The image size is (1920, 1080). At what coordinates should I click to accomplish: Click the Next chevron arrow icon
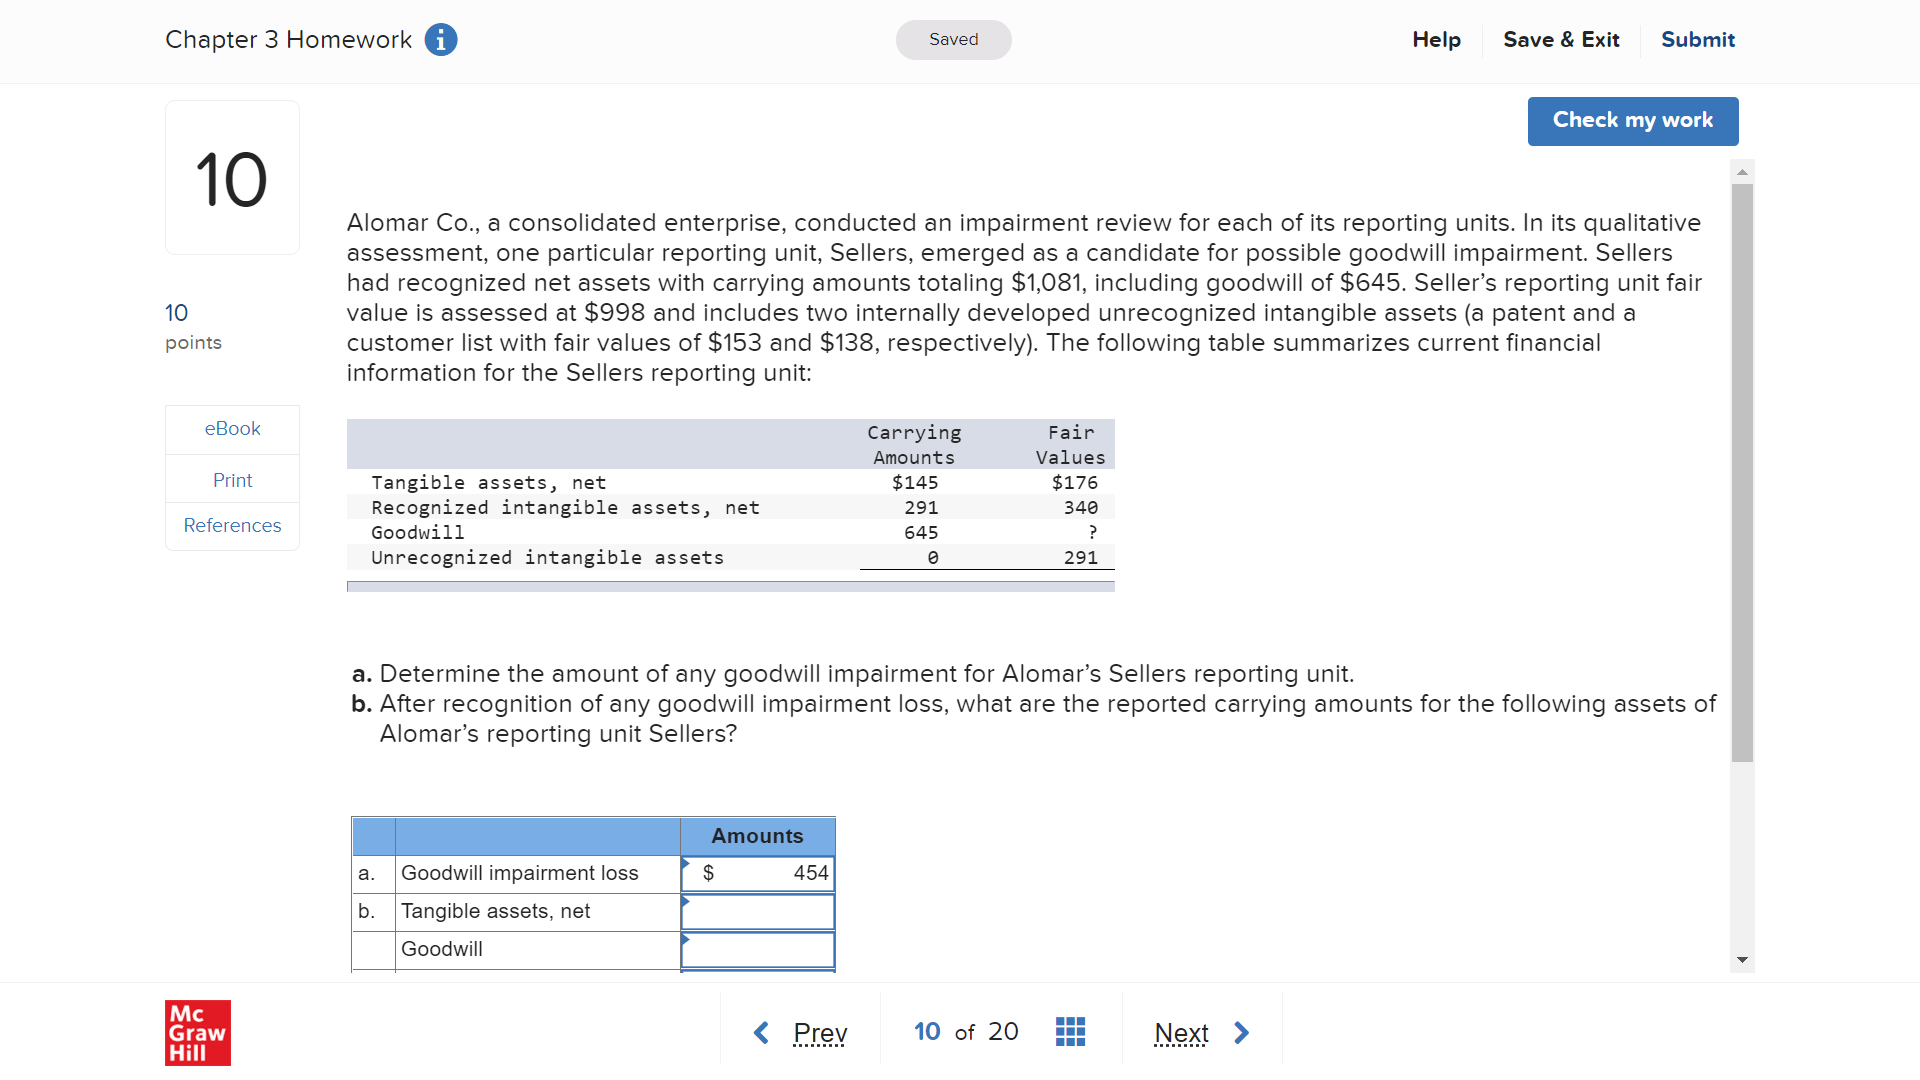coord(1242,1032)
